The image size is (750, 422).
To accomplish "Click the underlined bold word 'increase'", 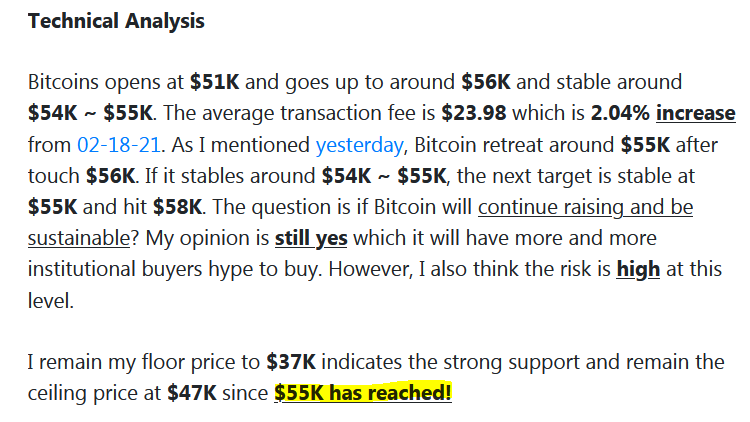I will click(695, 113).
